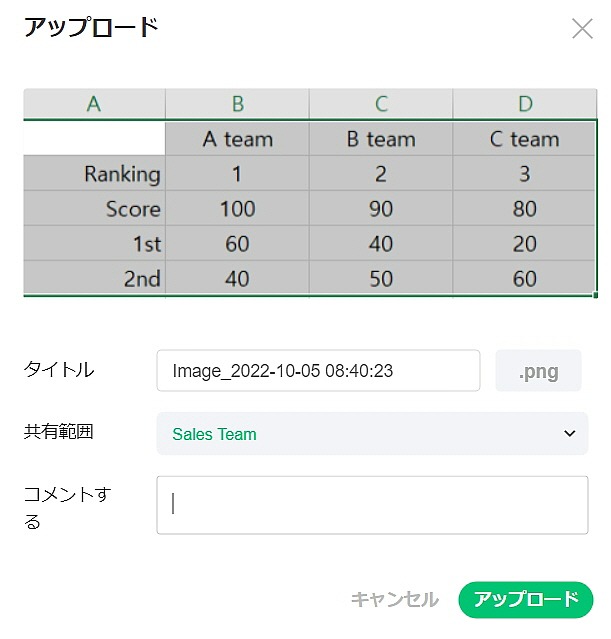Click column D header in preview
This screenshot has height=639, width=611.
(x=525, y=104)
